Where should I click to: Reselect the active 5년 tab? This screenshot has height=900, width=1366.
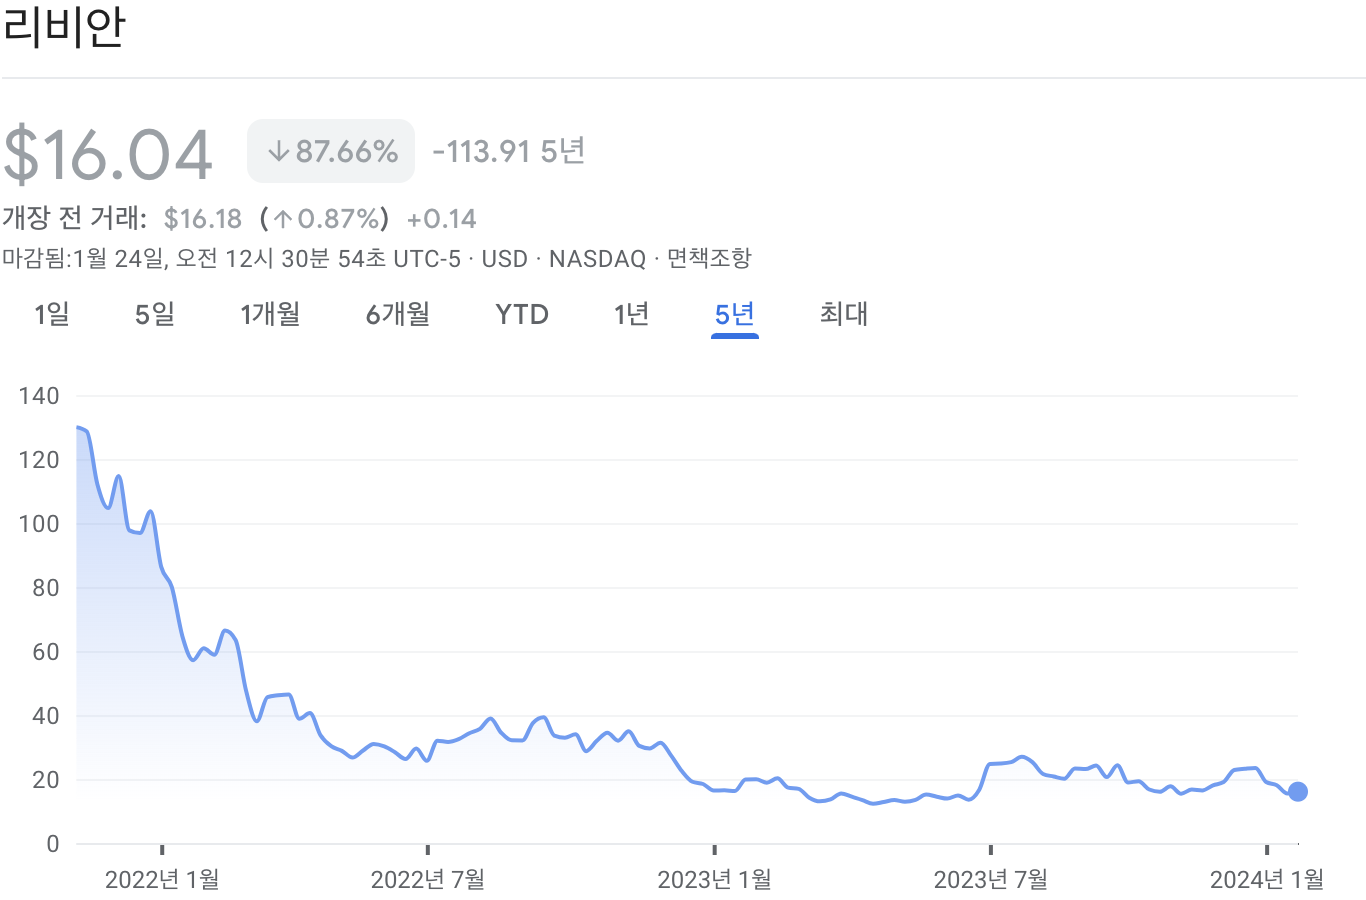[734, 314]
